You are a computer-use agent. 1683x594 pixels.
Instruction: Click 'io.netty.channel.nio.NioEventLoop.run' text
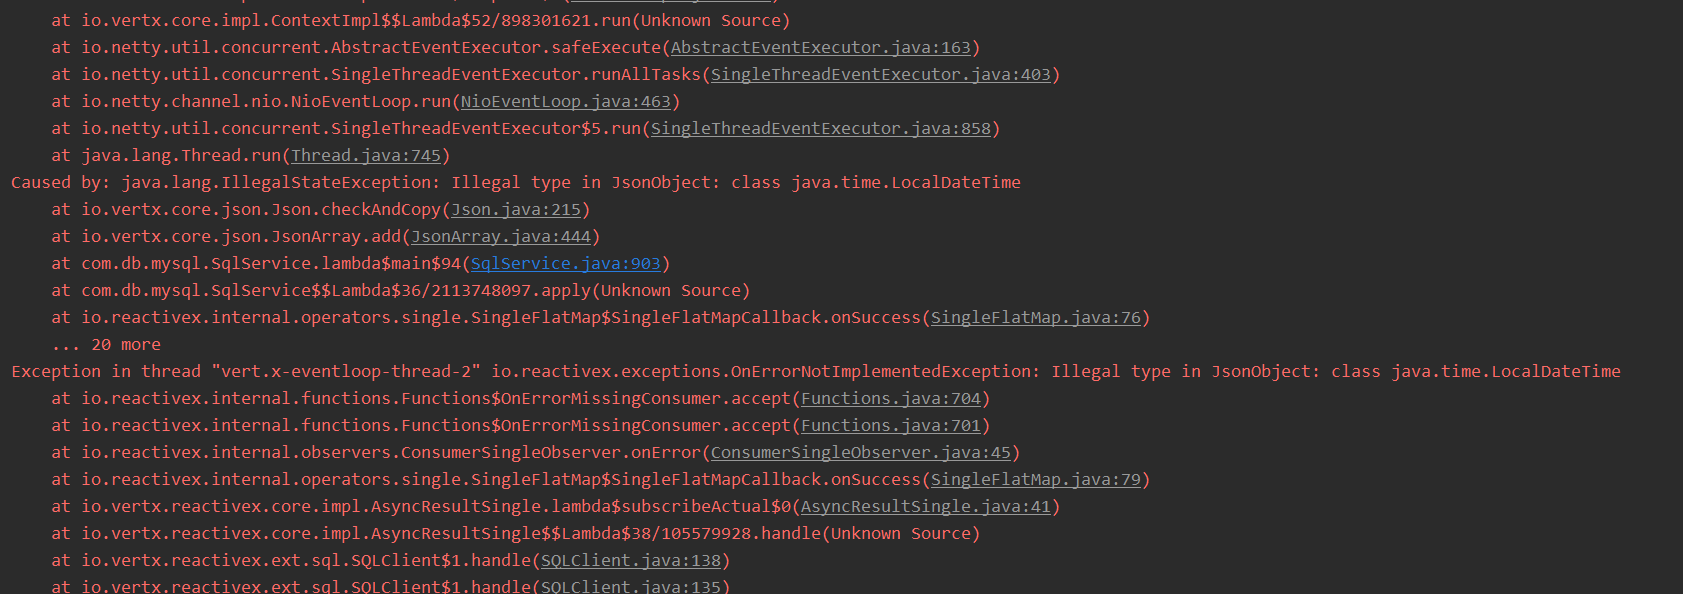266,101
